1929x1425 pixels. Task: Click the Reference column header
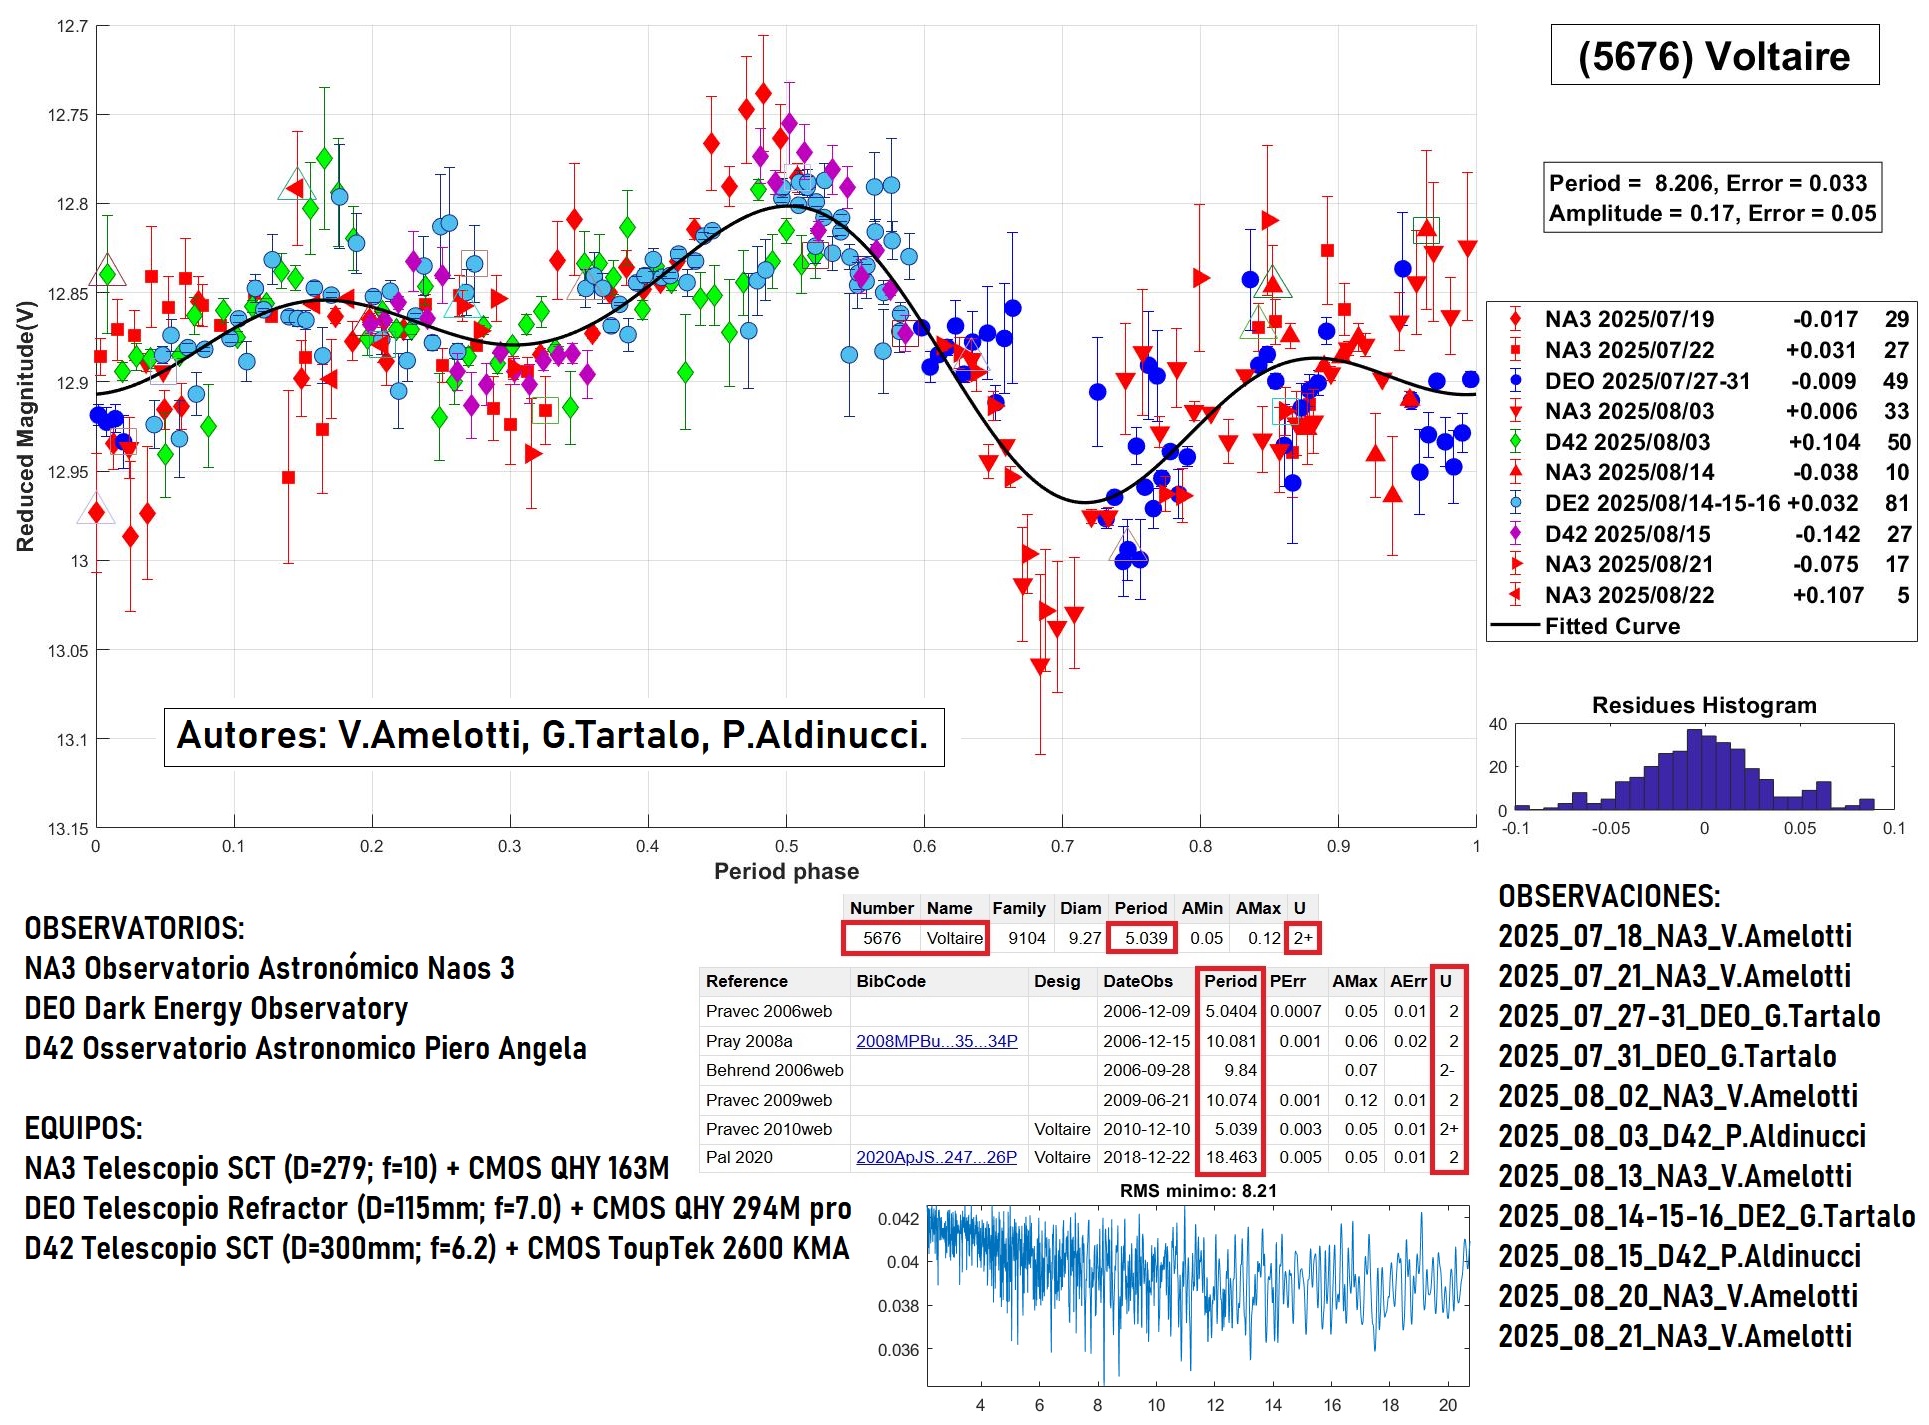pyautogui.click(x=746, y=981)
